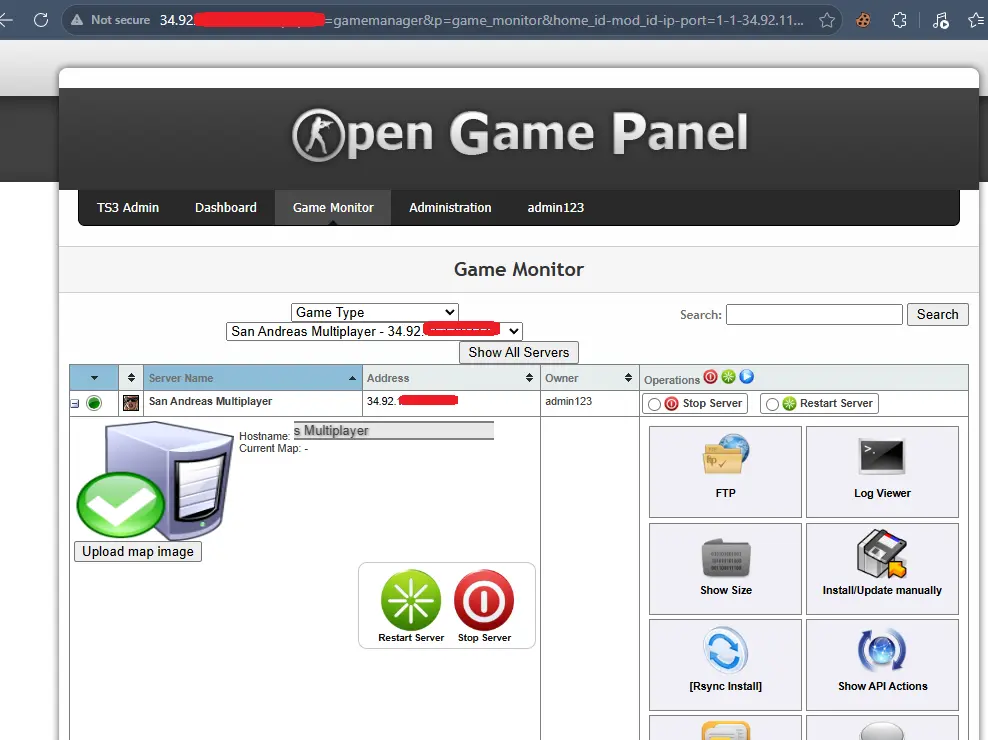This screenshot has width=988, height=740.
Task: Select the Stop Server radio button
Action: pyautogui.click(x=654, y=404)
